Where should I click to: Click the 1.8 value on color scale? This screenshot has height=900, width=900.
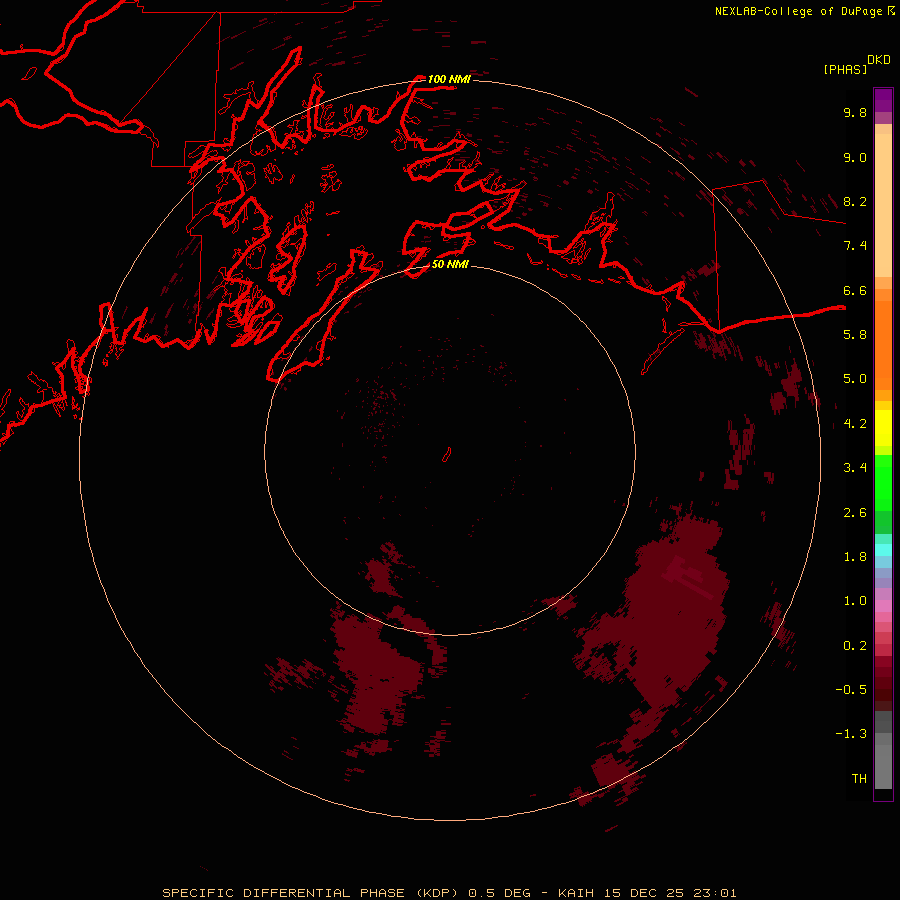pos(855,557)
